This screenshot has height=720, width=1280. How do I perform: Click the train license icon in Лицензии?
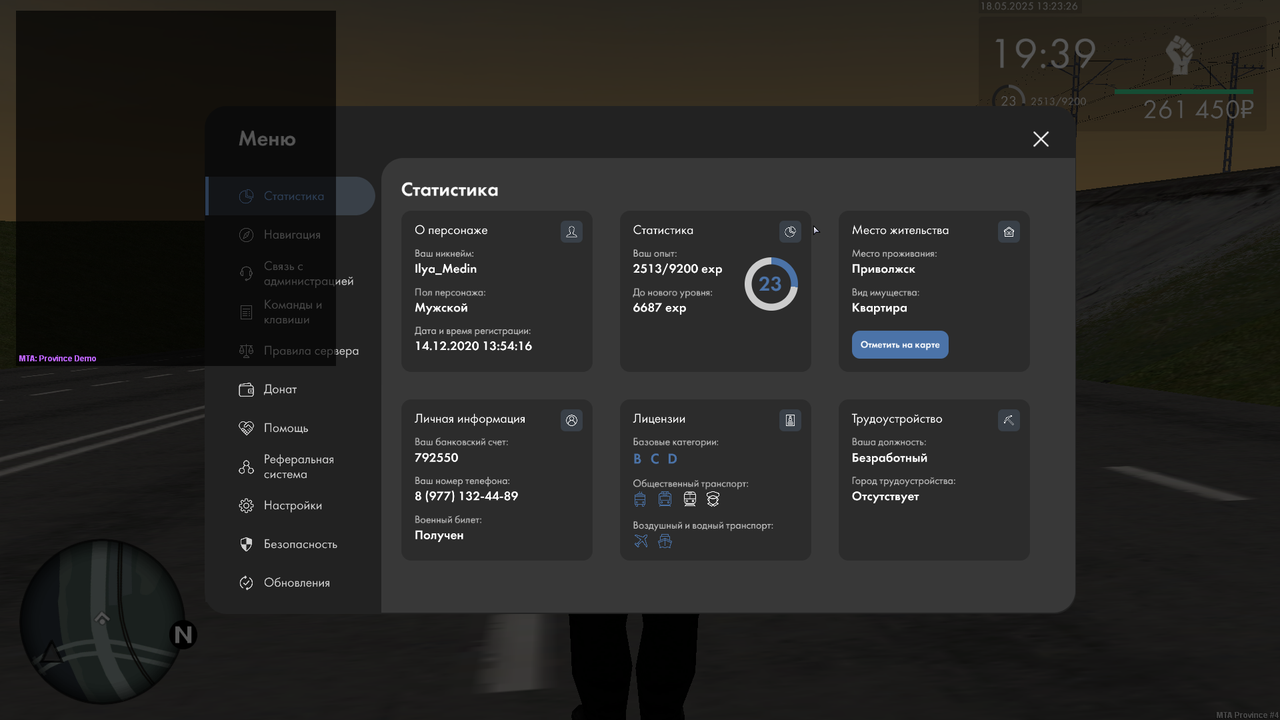pos(689,499)
